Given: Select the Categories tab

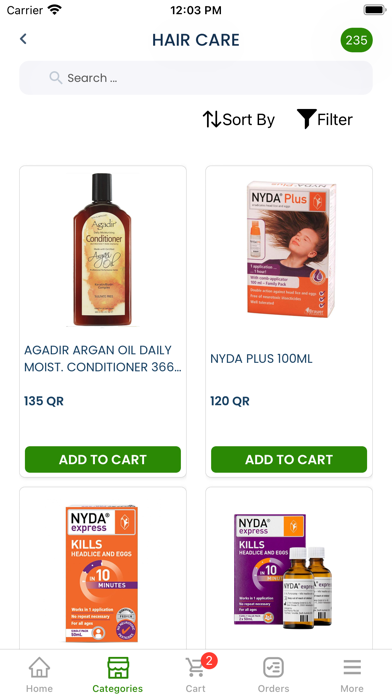Looking at the screenshot, I should point(118,675).
